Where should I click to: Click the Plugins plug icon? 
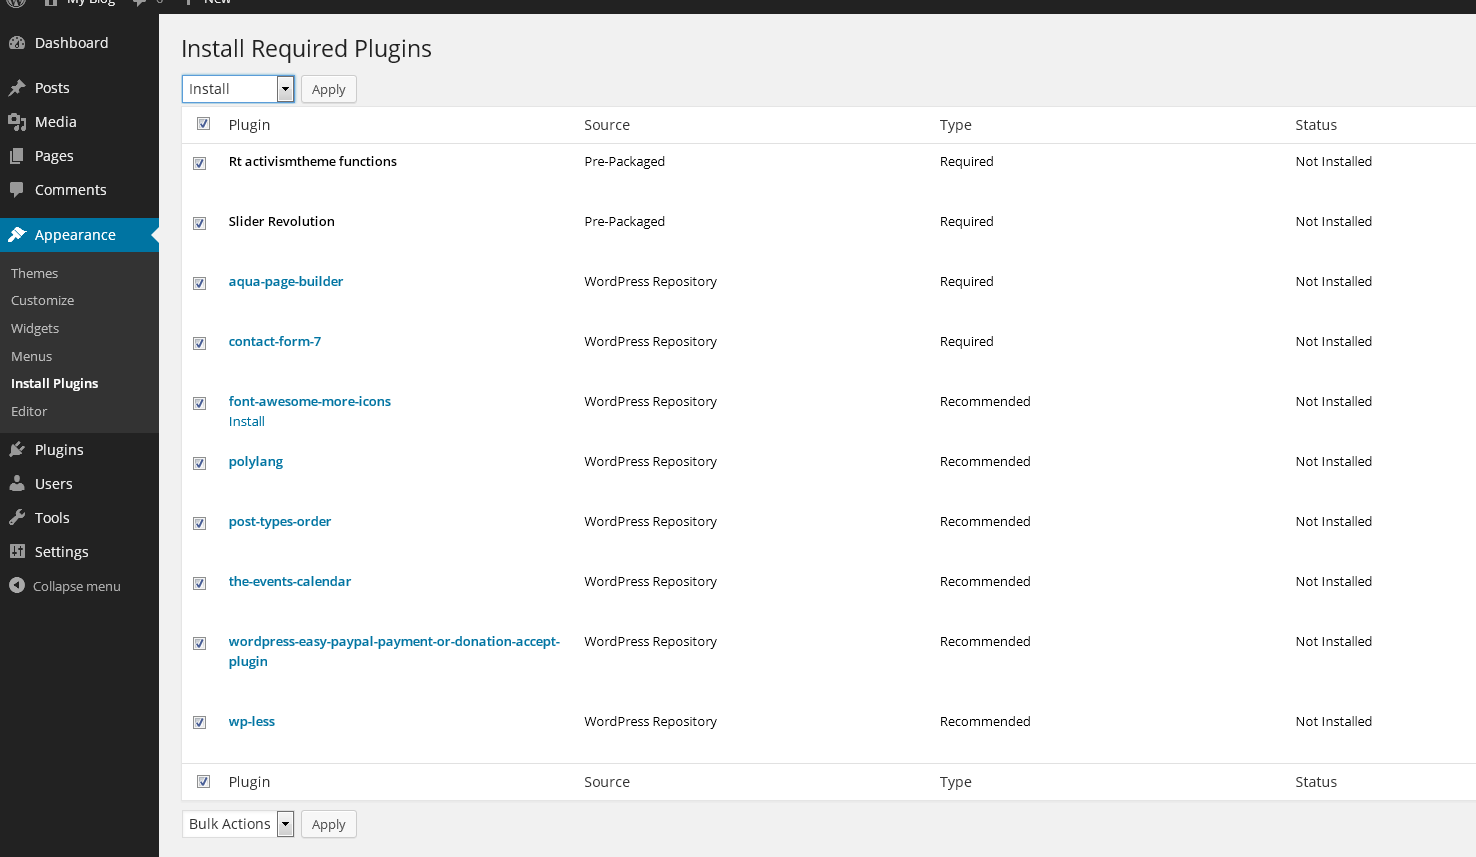[17, 450]
